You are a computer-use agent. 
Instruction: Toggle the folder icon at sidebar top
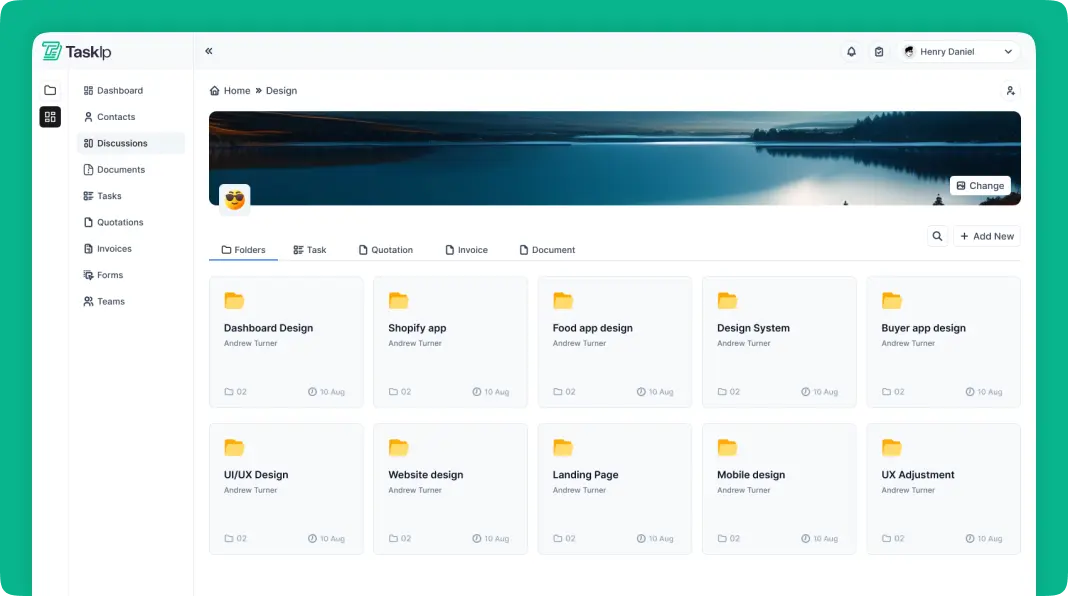[50, 90]
